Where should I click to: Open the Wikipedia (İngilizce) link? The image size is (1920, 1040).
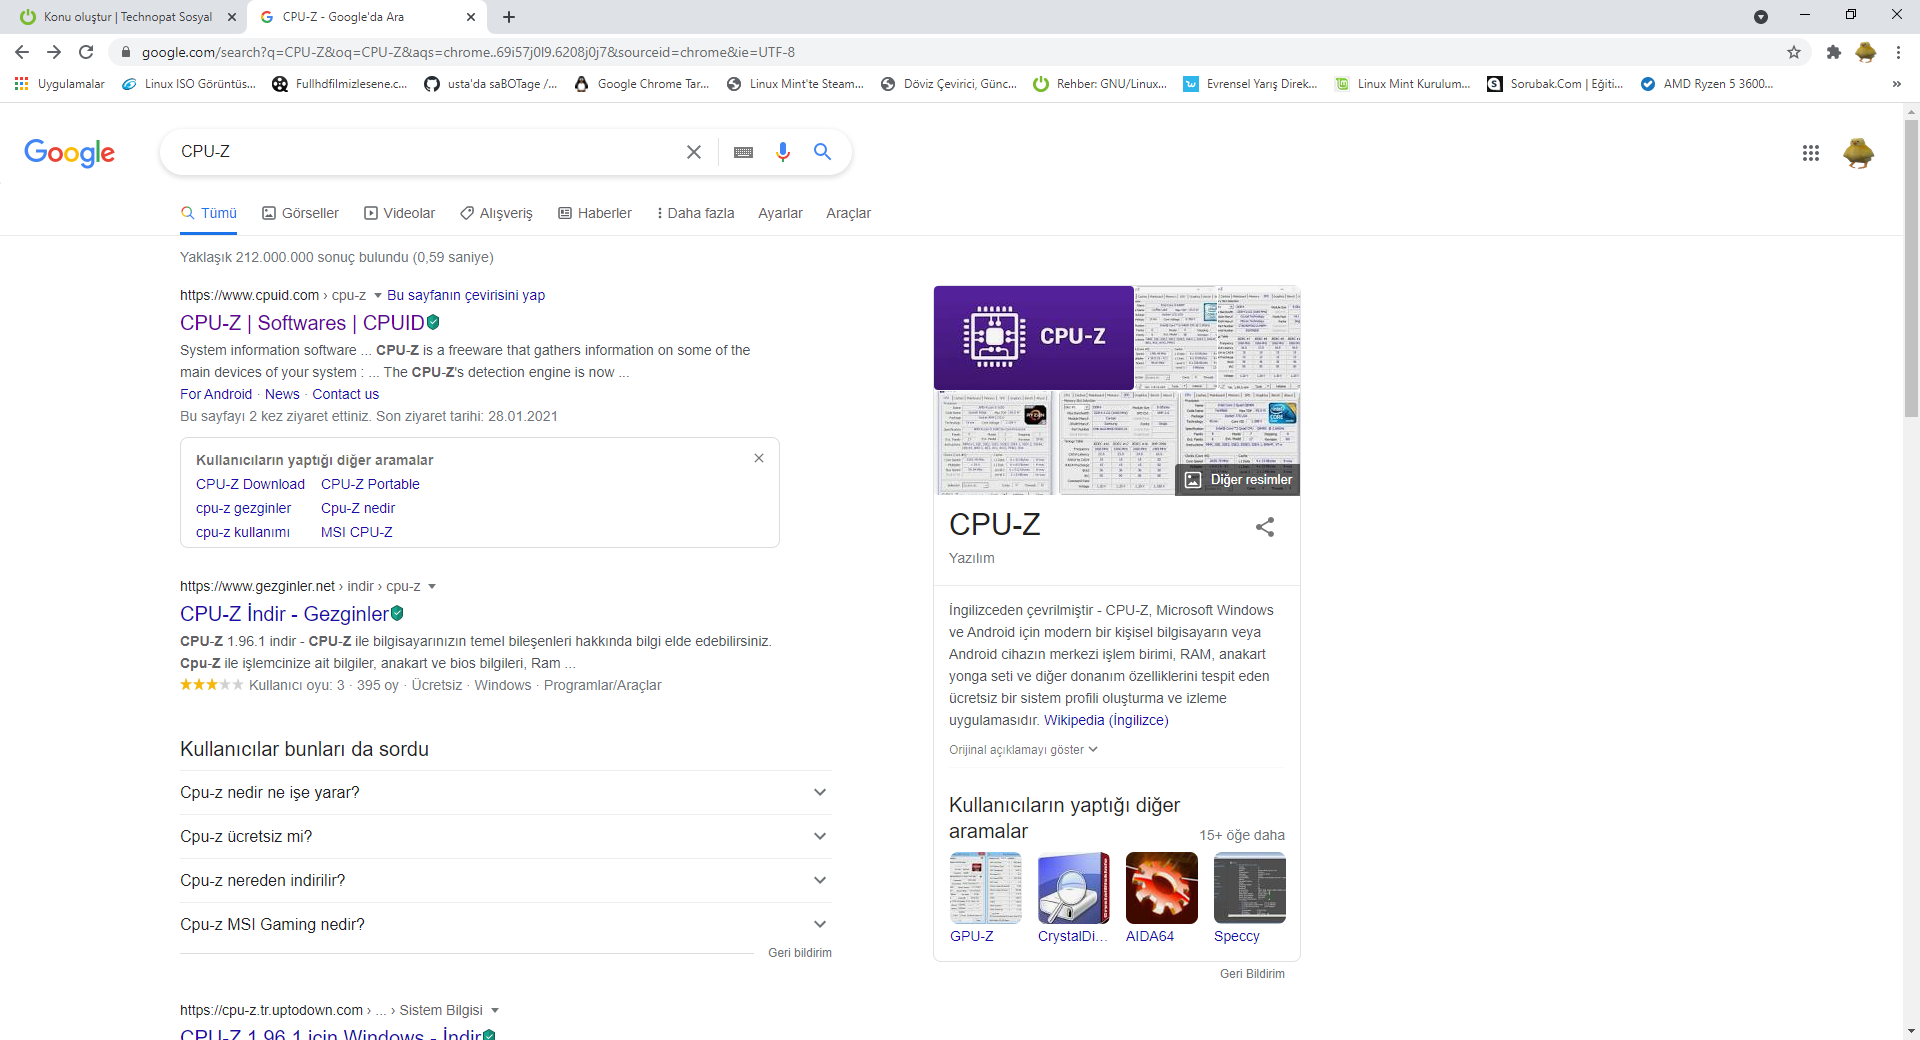coord(1106,721)
